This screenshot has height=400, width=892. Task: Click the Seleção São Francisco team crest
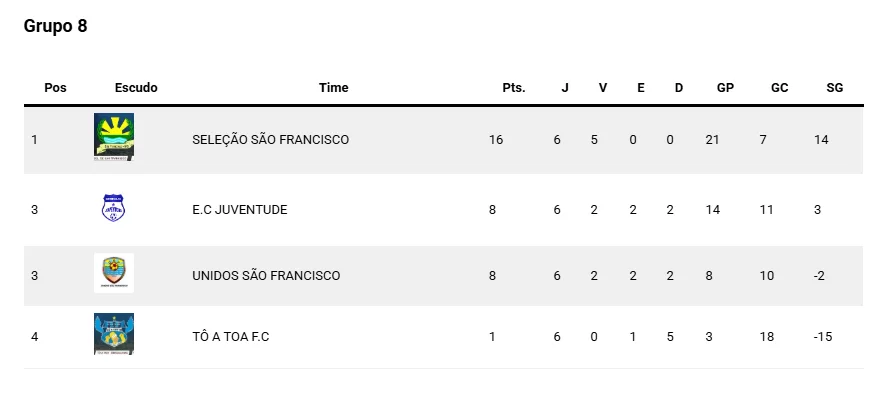click(x=113, y=137)
